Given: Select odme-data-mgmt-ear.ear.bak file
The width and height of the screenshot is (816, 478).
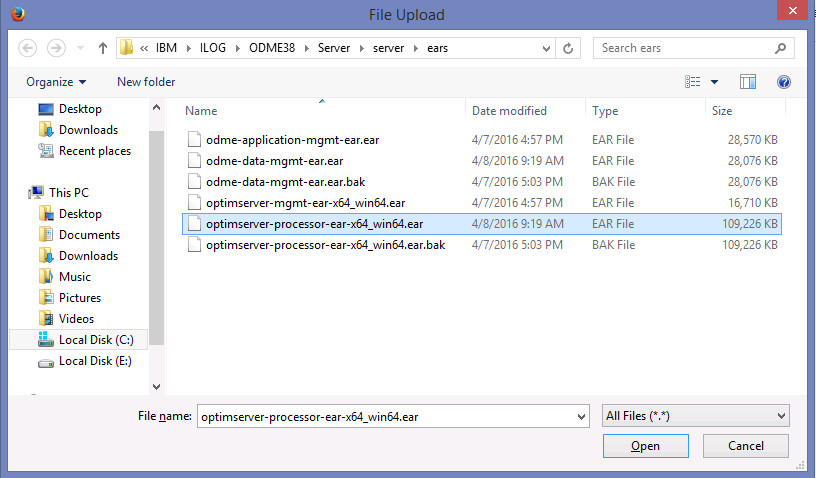Looking at the screenshot, I should coord(286,182).
